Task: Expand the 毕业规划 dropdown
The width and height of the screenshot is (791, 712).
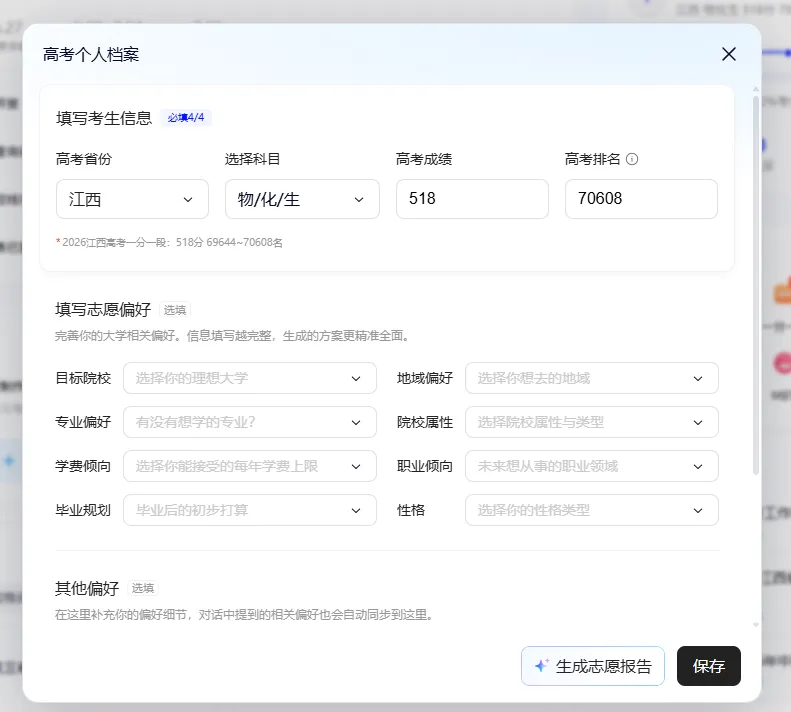Action: pos(250,510)
